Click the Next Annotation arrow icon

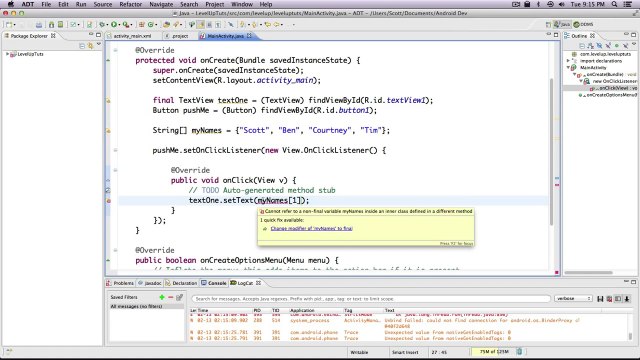point(242,24)
